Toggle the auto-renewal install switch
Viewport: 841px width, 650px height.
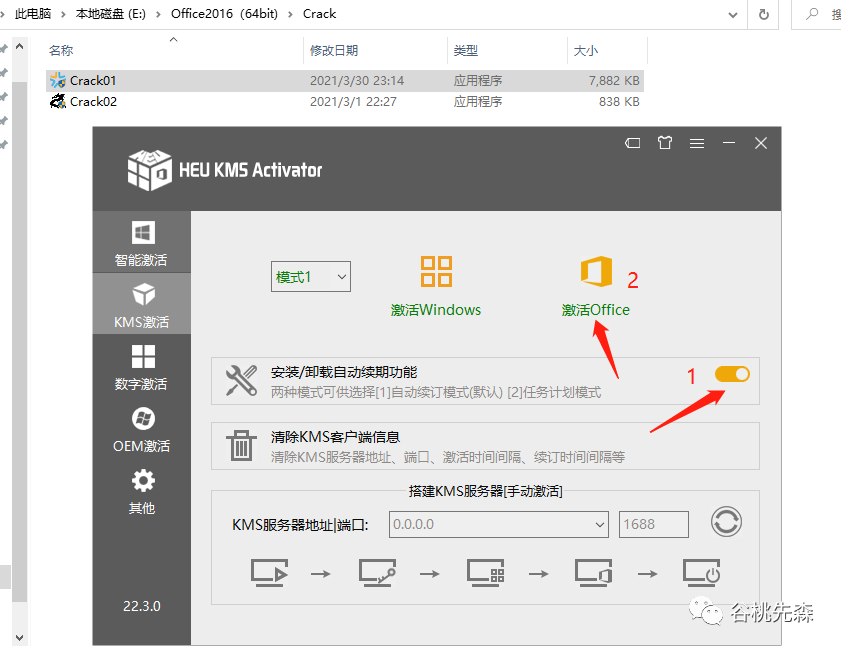pos(732,374)
